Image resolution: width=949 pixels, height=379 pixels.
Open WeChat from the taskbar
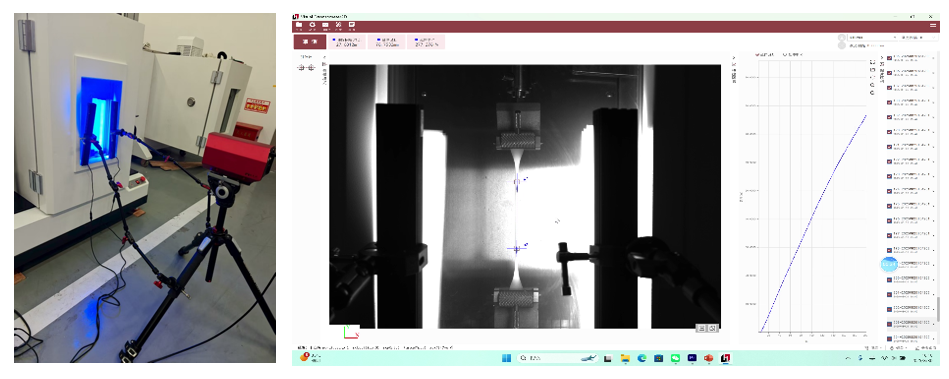point(675,358)
